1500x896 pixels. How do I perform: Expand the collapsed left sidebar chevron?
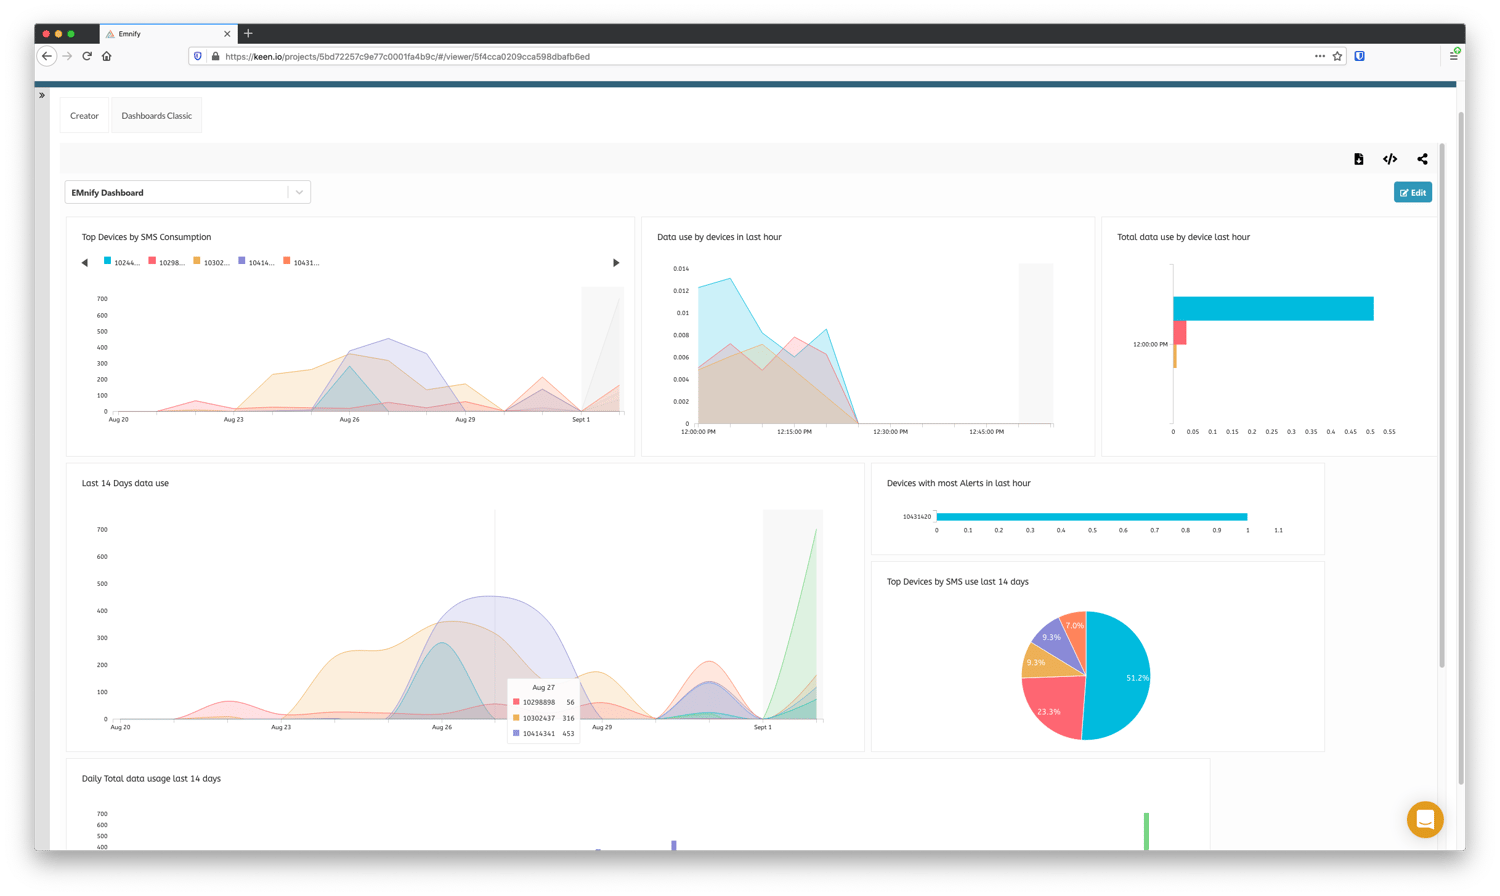tap(42, 95)
